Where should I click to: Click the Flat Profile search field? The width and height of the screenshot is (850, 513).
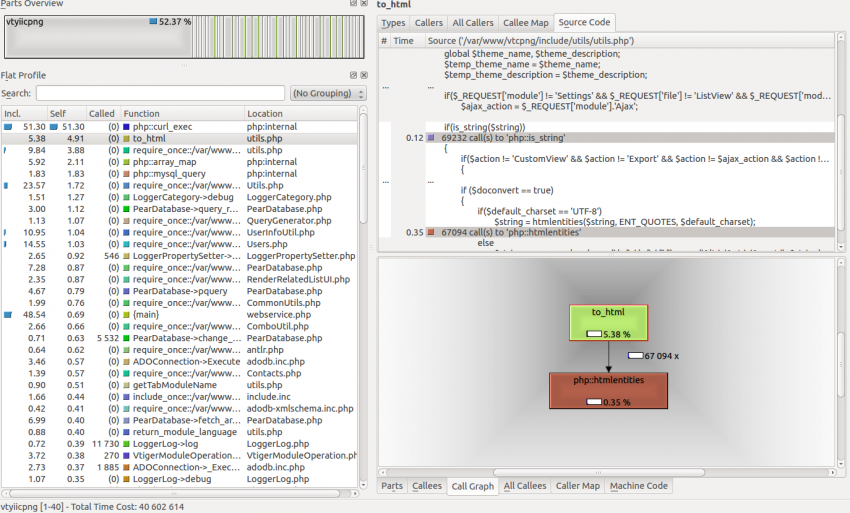tap(160, 93)
